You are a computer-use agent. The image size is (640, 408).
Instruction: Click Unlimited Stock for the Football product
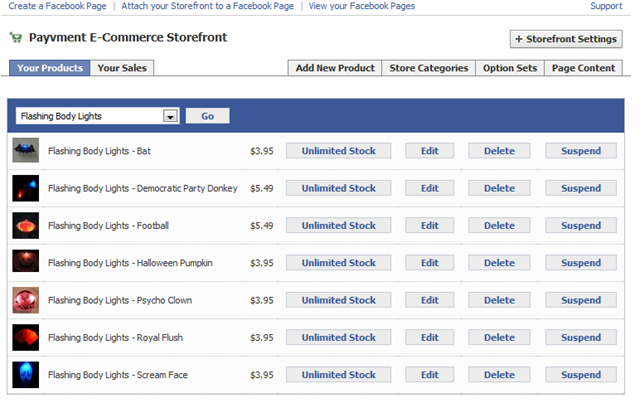(338, 225)
